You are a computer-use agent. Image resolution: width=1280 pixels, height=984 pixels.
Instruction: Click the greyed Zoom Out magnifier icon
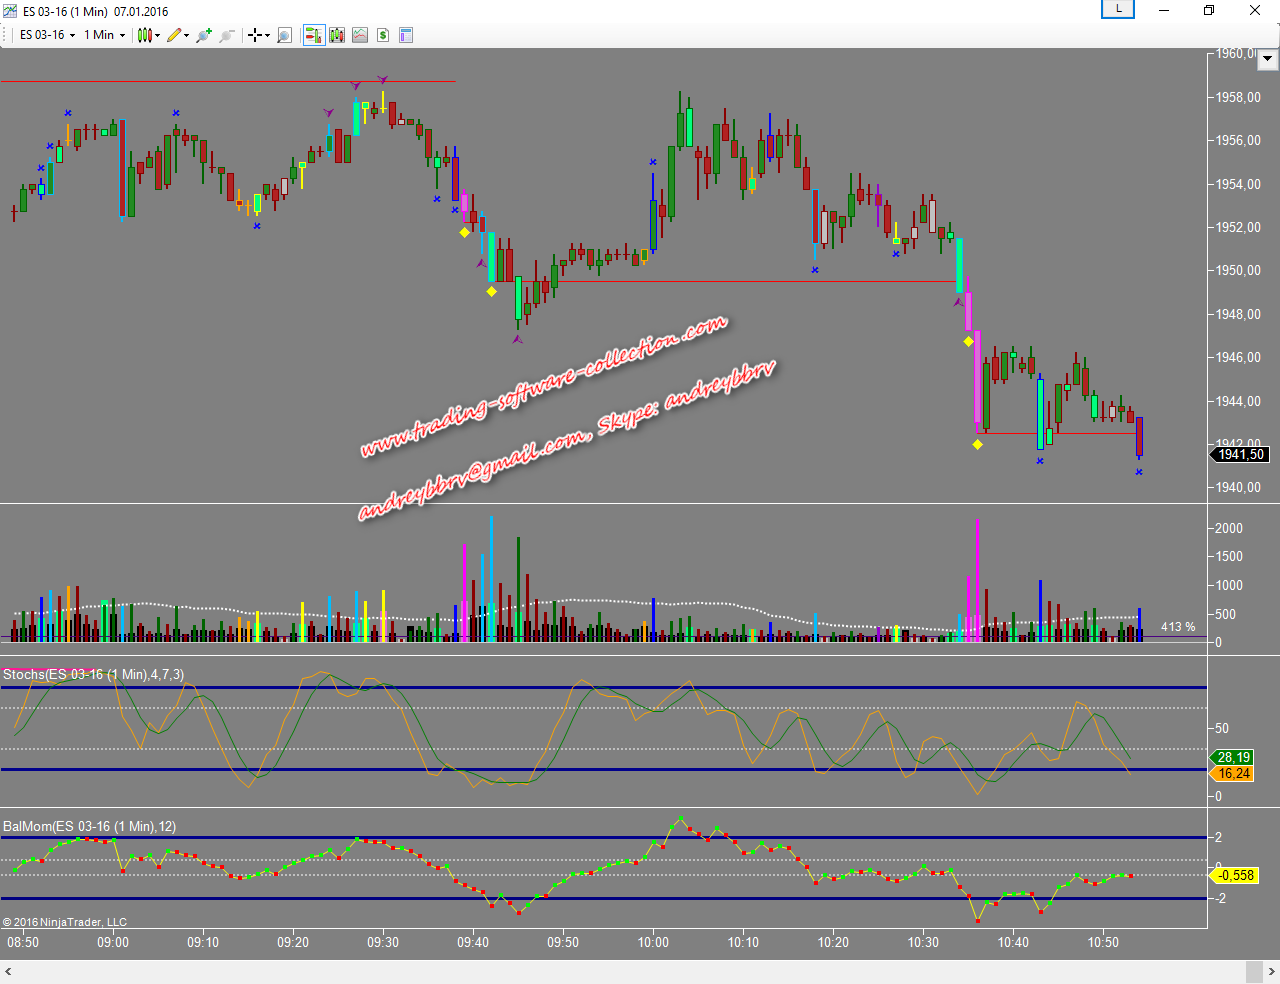tap(227, 35)
